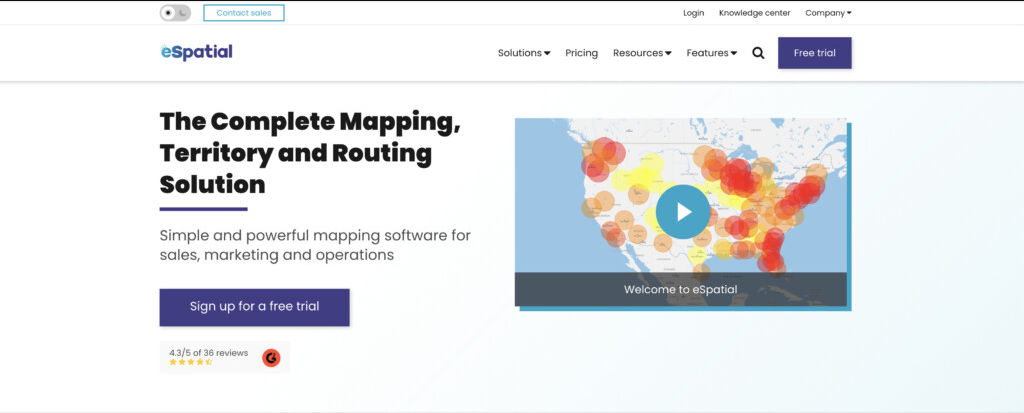Click the eSpatial logo
1024x413 pixels.
pos(197,52)
